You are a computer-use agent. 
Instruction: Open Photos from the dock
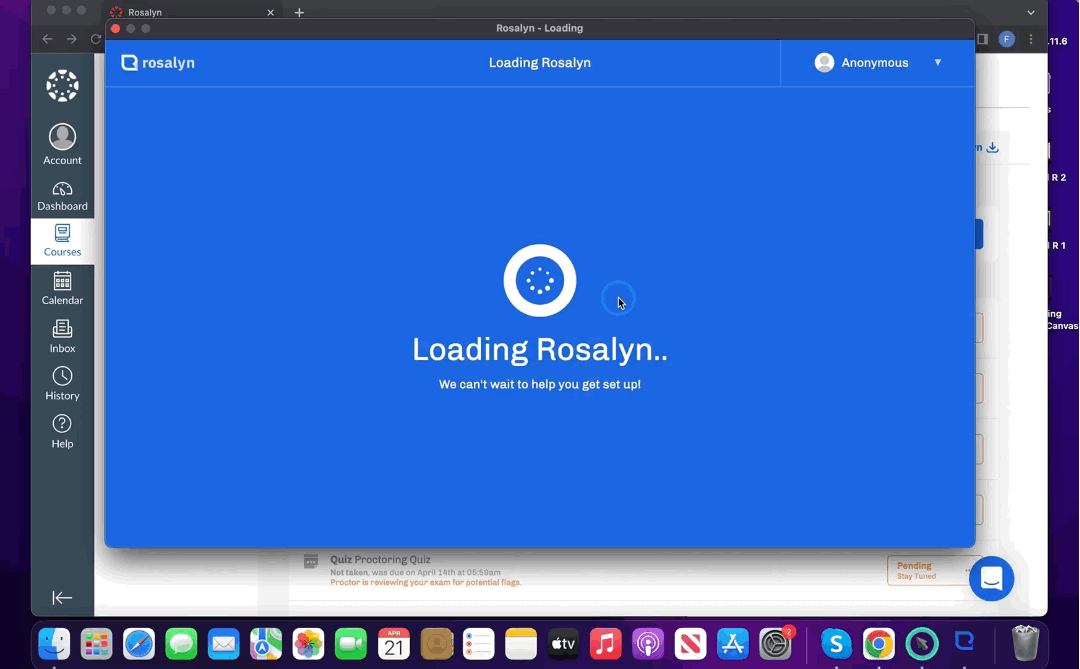(x=309, y=644)
